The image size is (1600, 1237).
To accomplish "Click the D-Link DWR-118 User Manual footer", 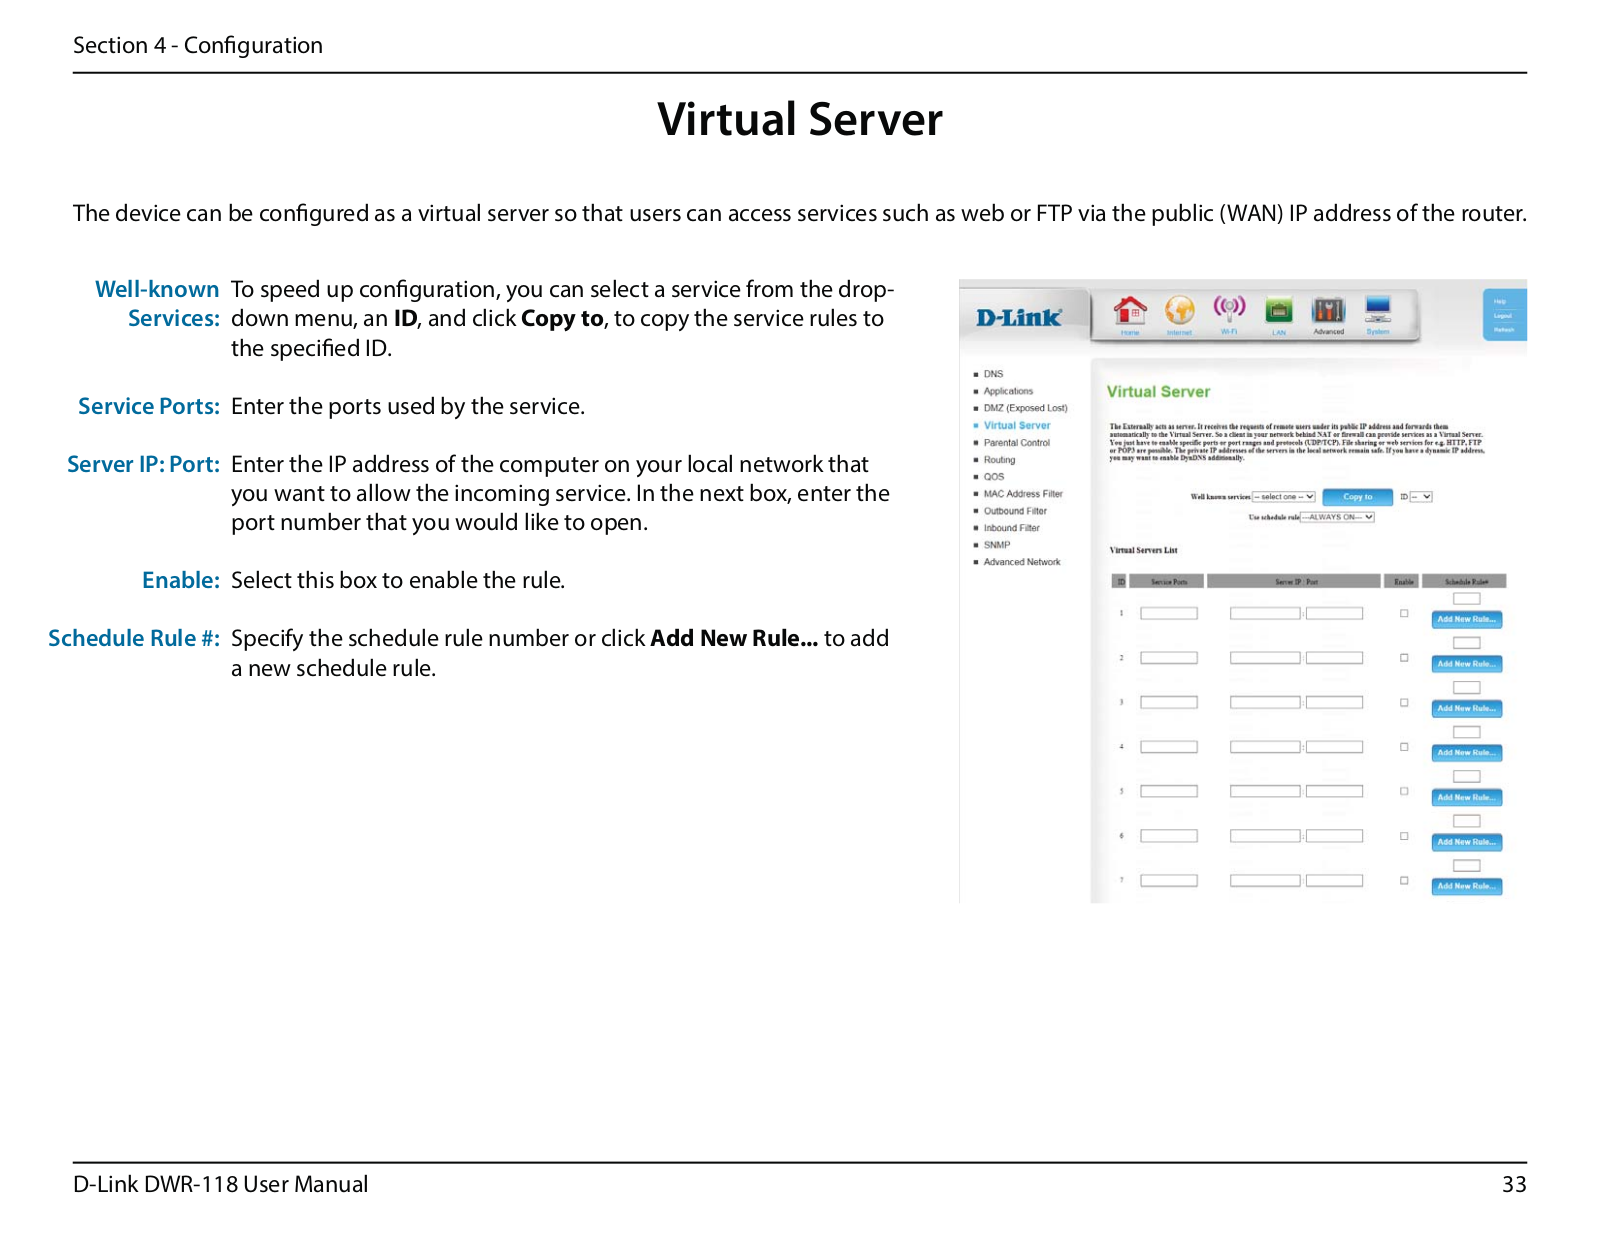I will (220, 1184).
